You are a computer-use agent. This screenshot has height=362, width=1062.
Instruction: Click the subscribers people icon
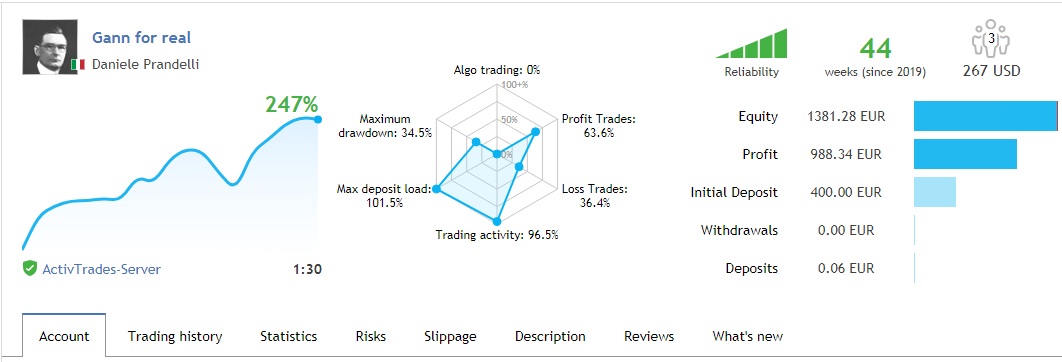tap(991, 39)
